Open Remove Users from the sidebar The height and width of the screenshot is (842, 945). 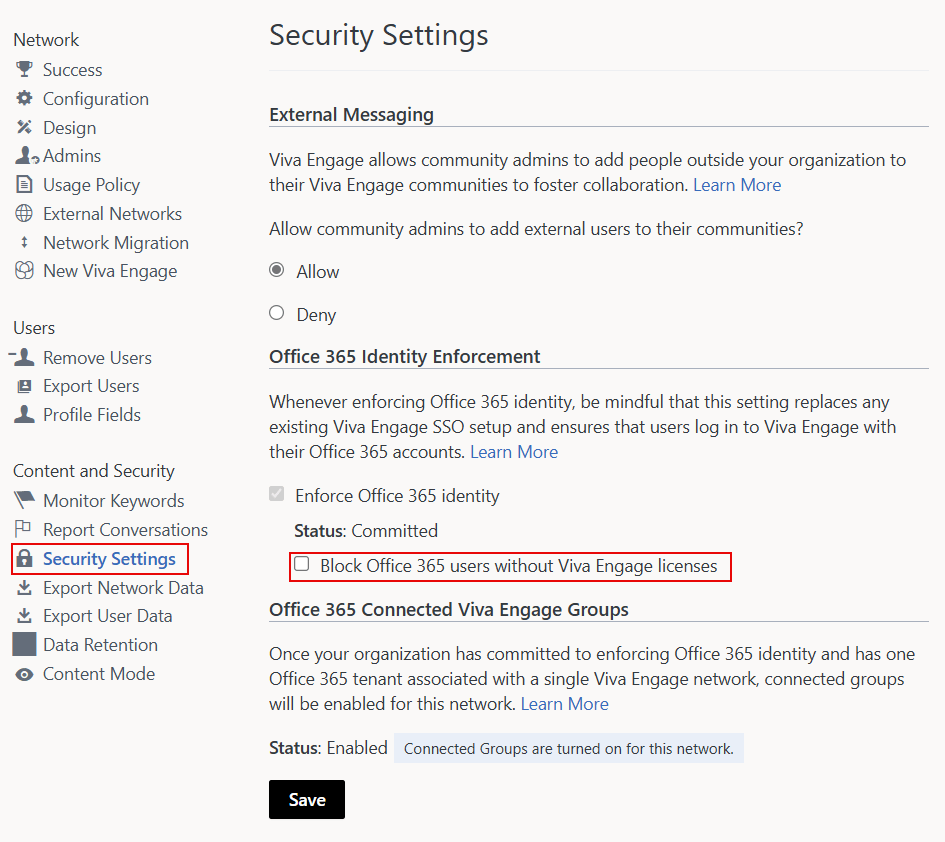97,356
